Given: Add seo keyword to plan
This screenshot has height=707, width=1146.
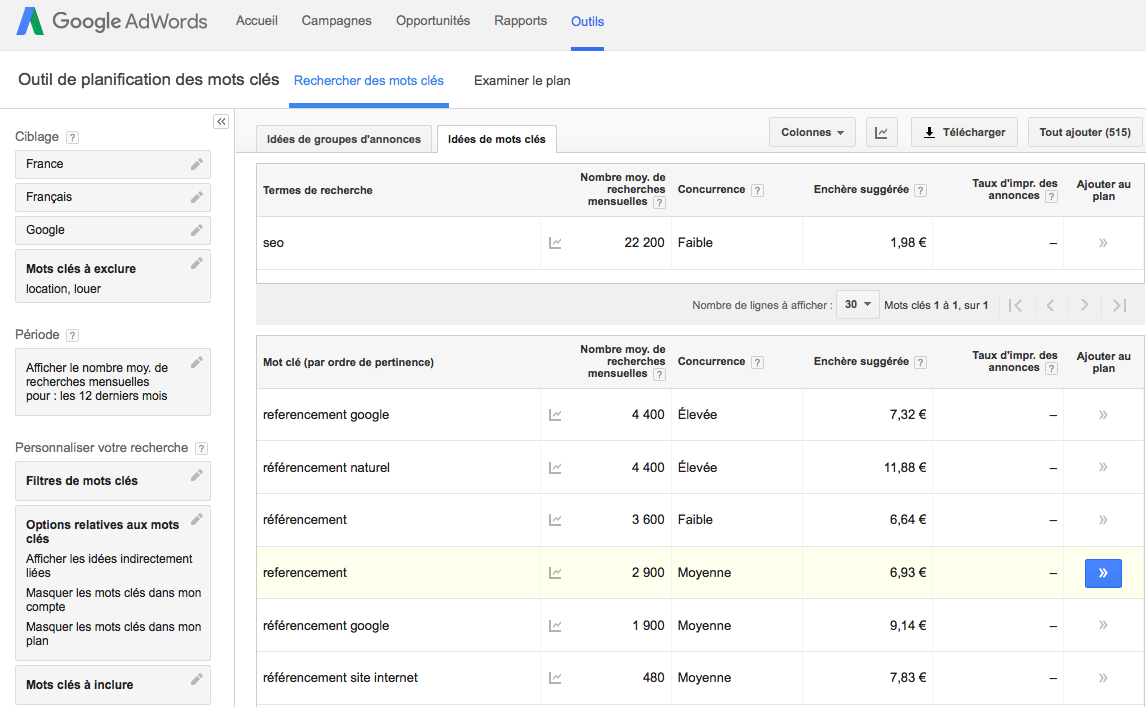Looking at the screenshot, I should click(1103, 243).
